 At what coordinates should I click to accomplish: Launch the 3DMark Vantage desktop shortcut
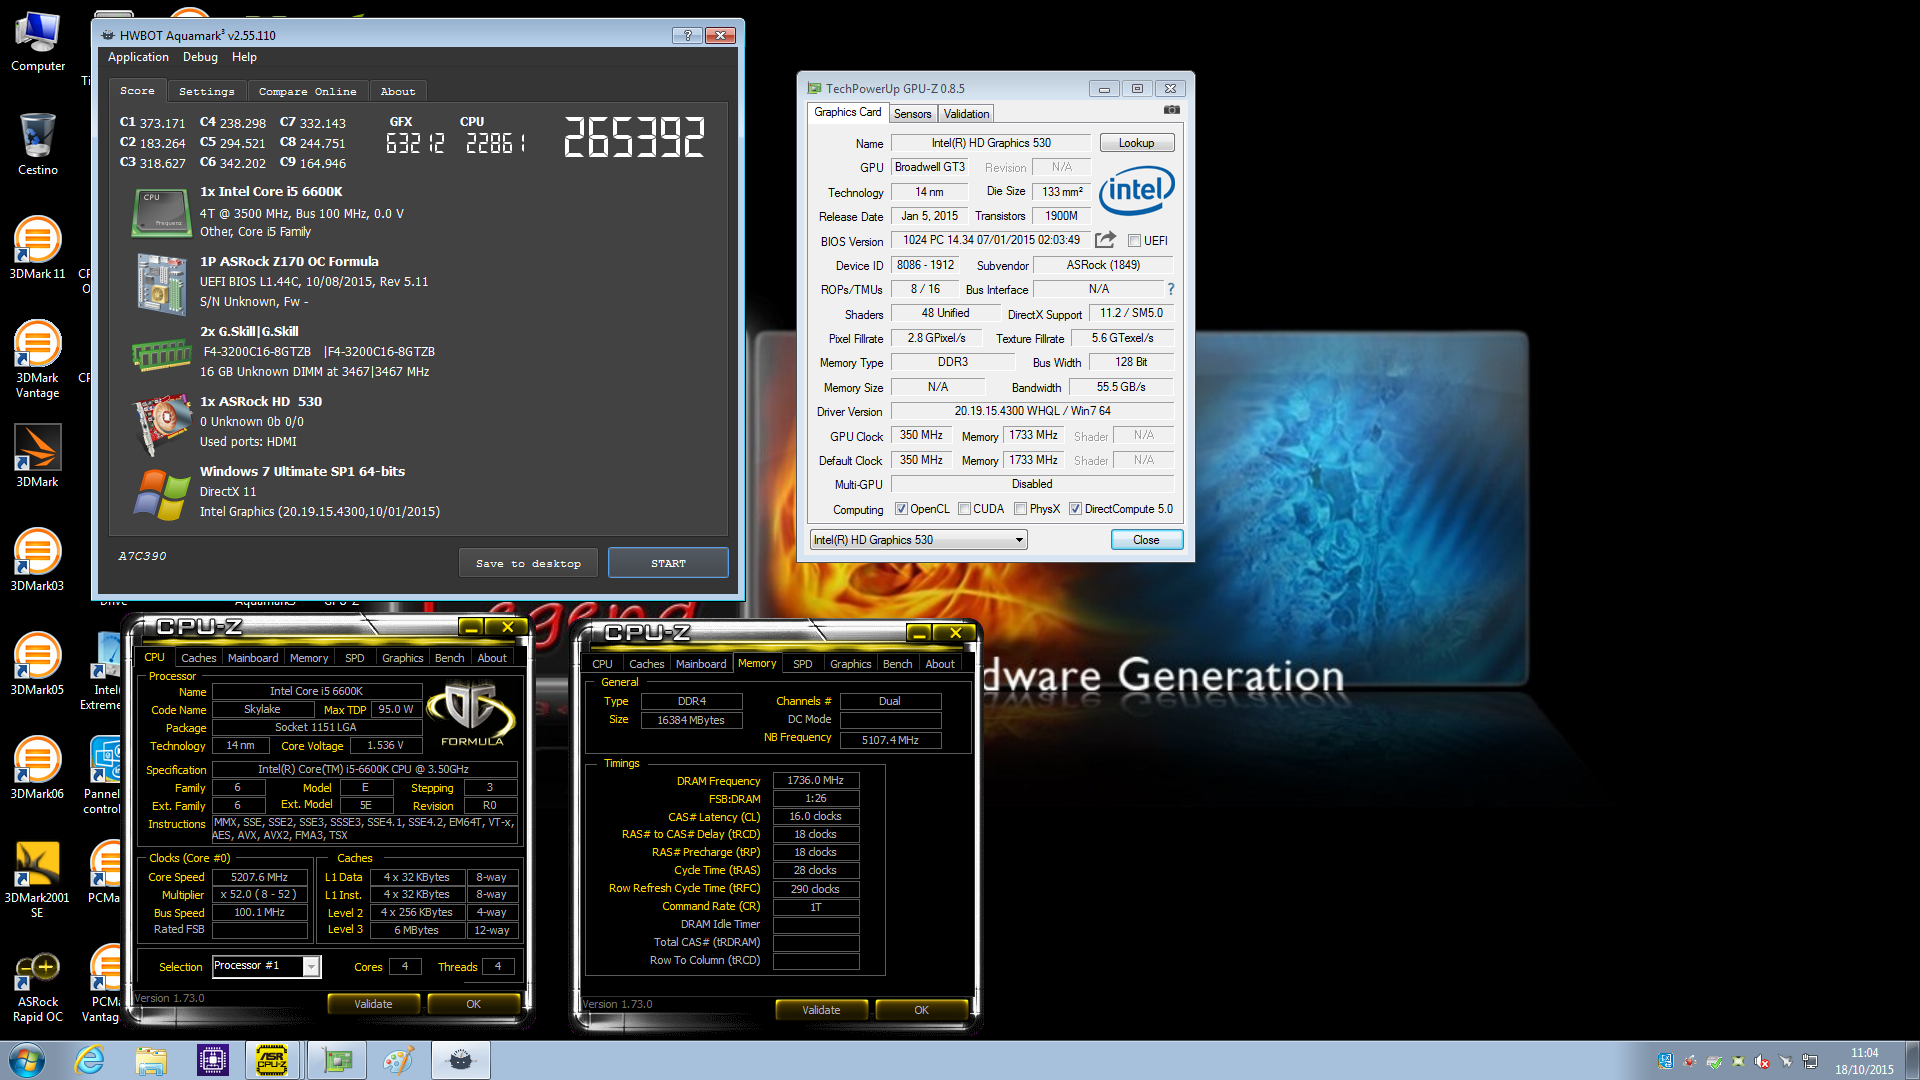pos(38,358)
